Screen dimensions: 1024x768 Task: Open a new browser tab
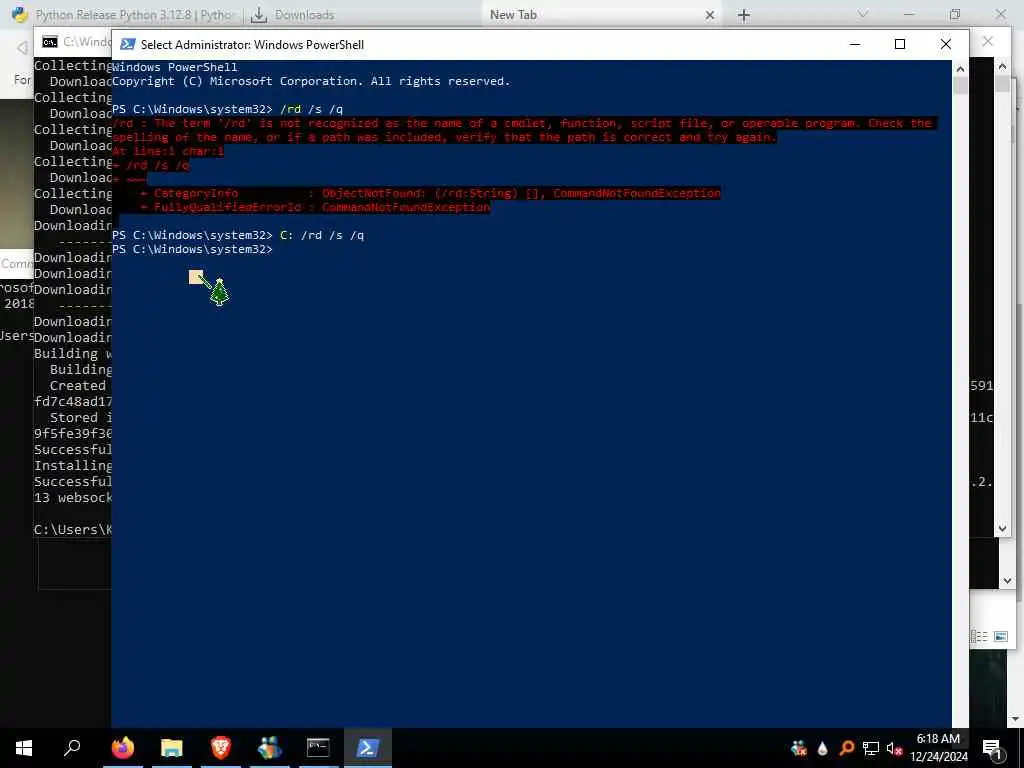743,15
